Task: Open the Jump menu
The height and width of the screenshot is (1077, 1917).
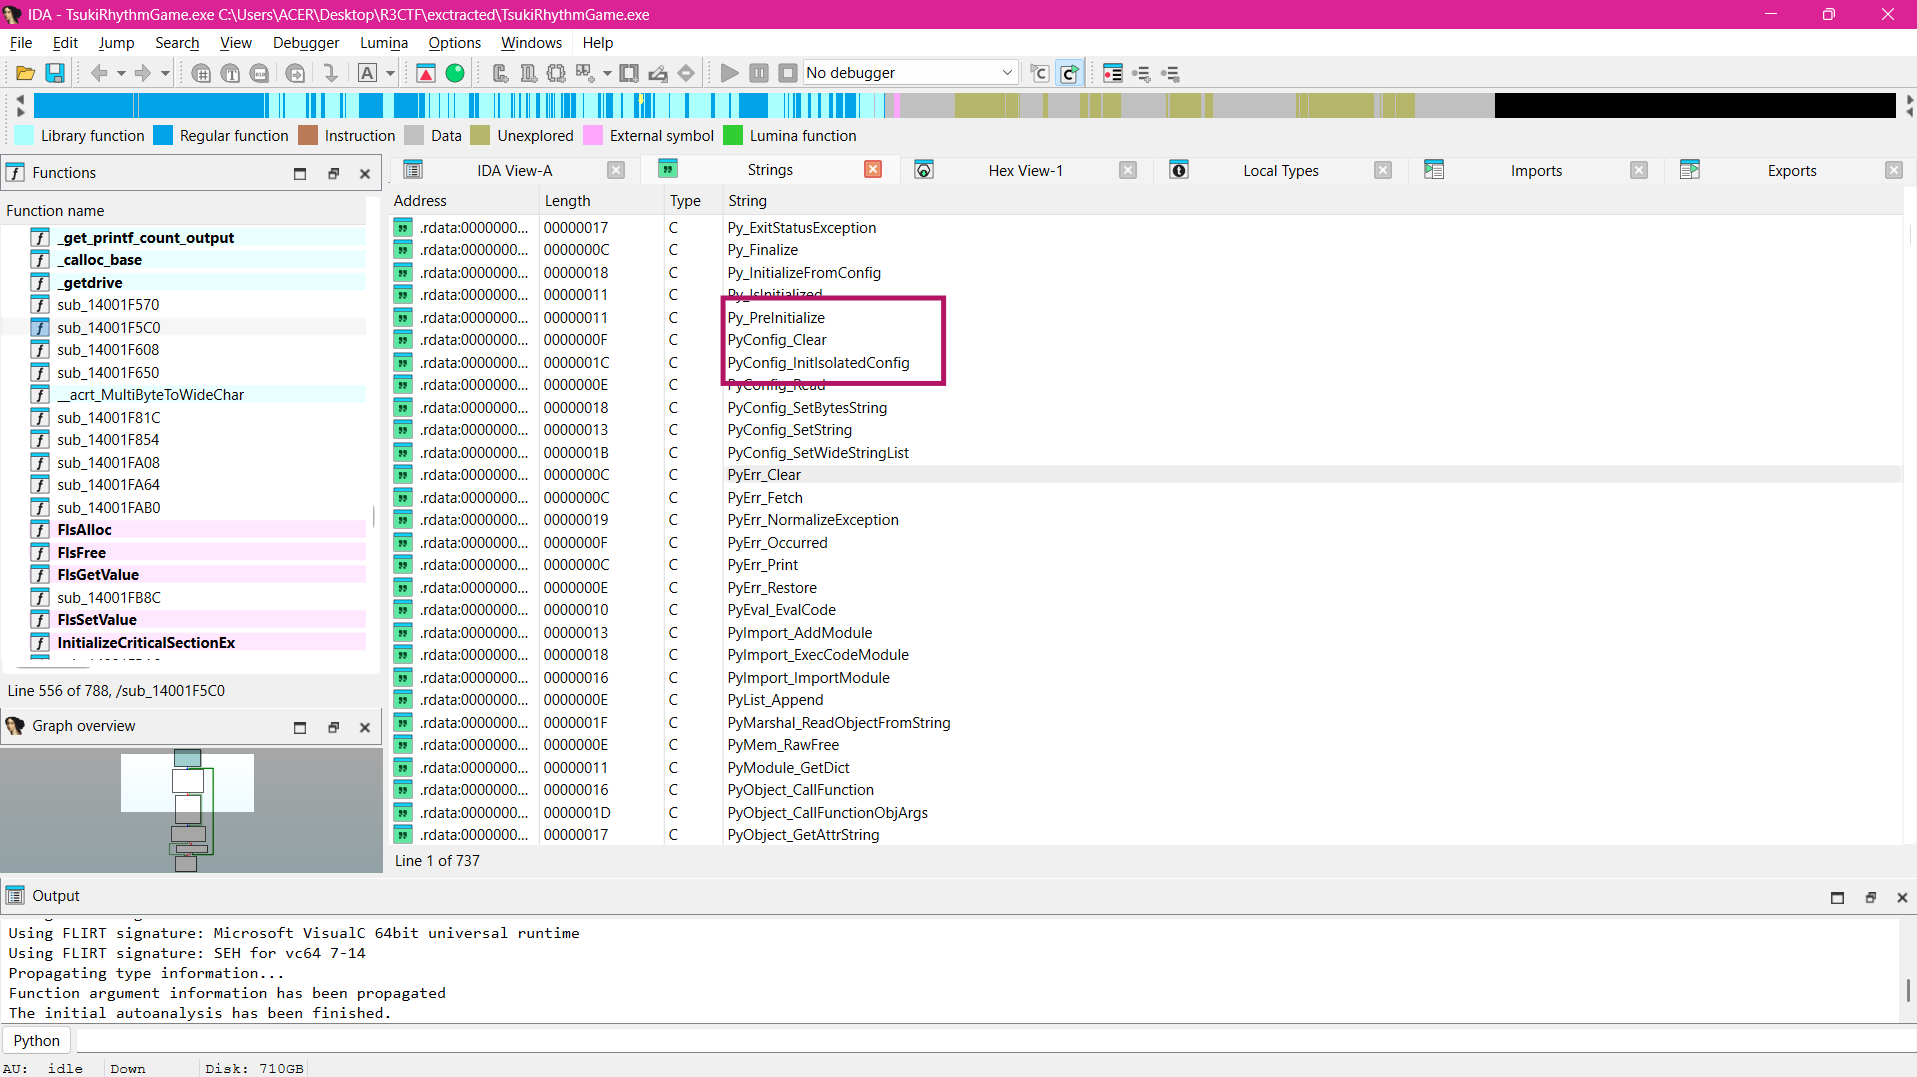Action: coord(116,43)
